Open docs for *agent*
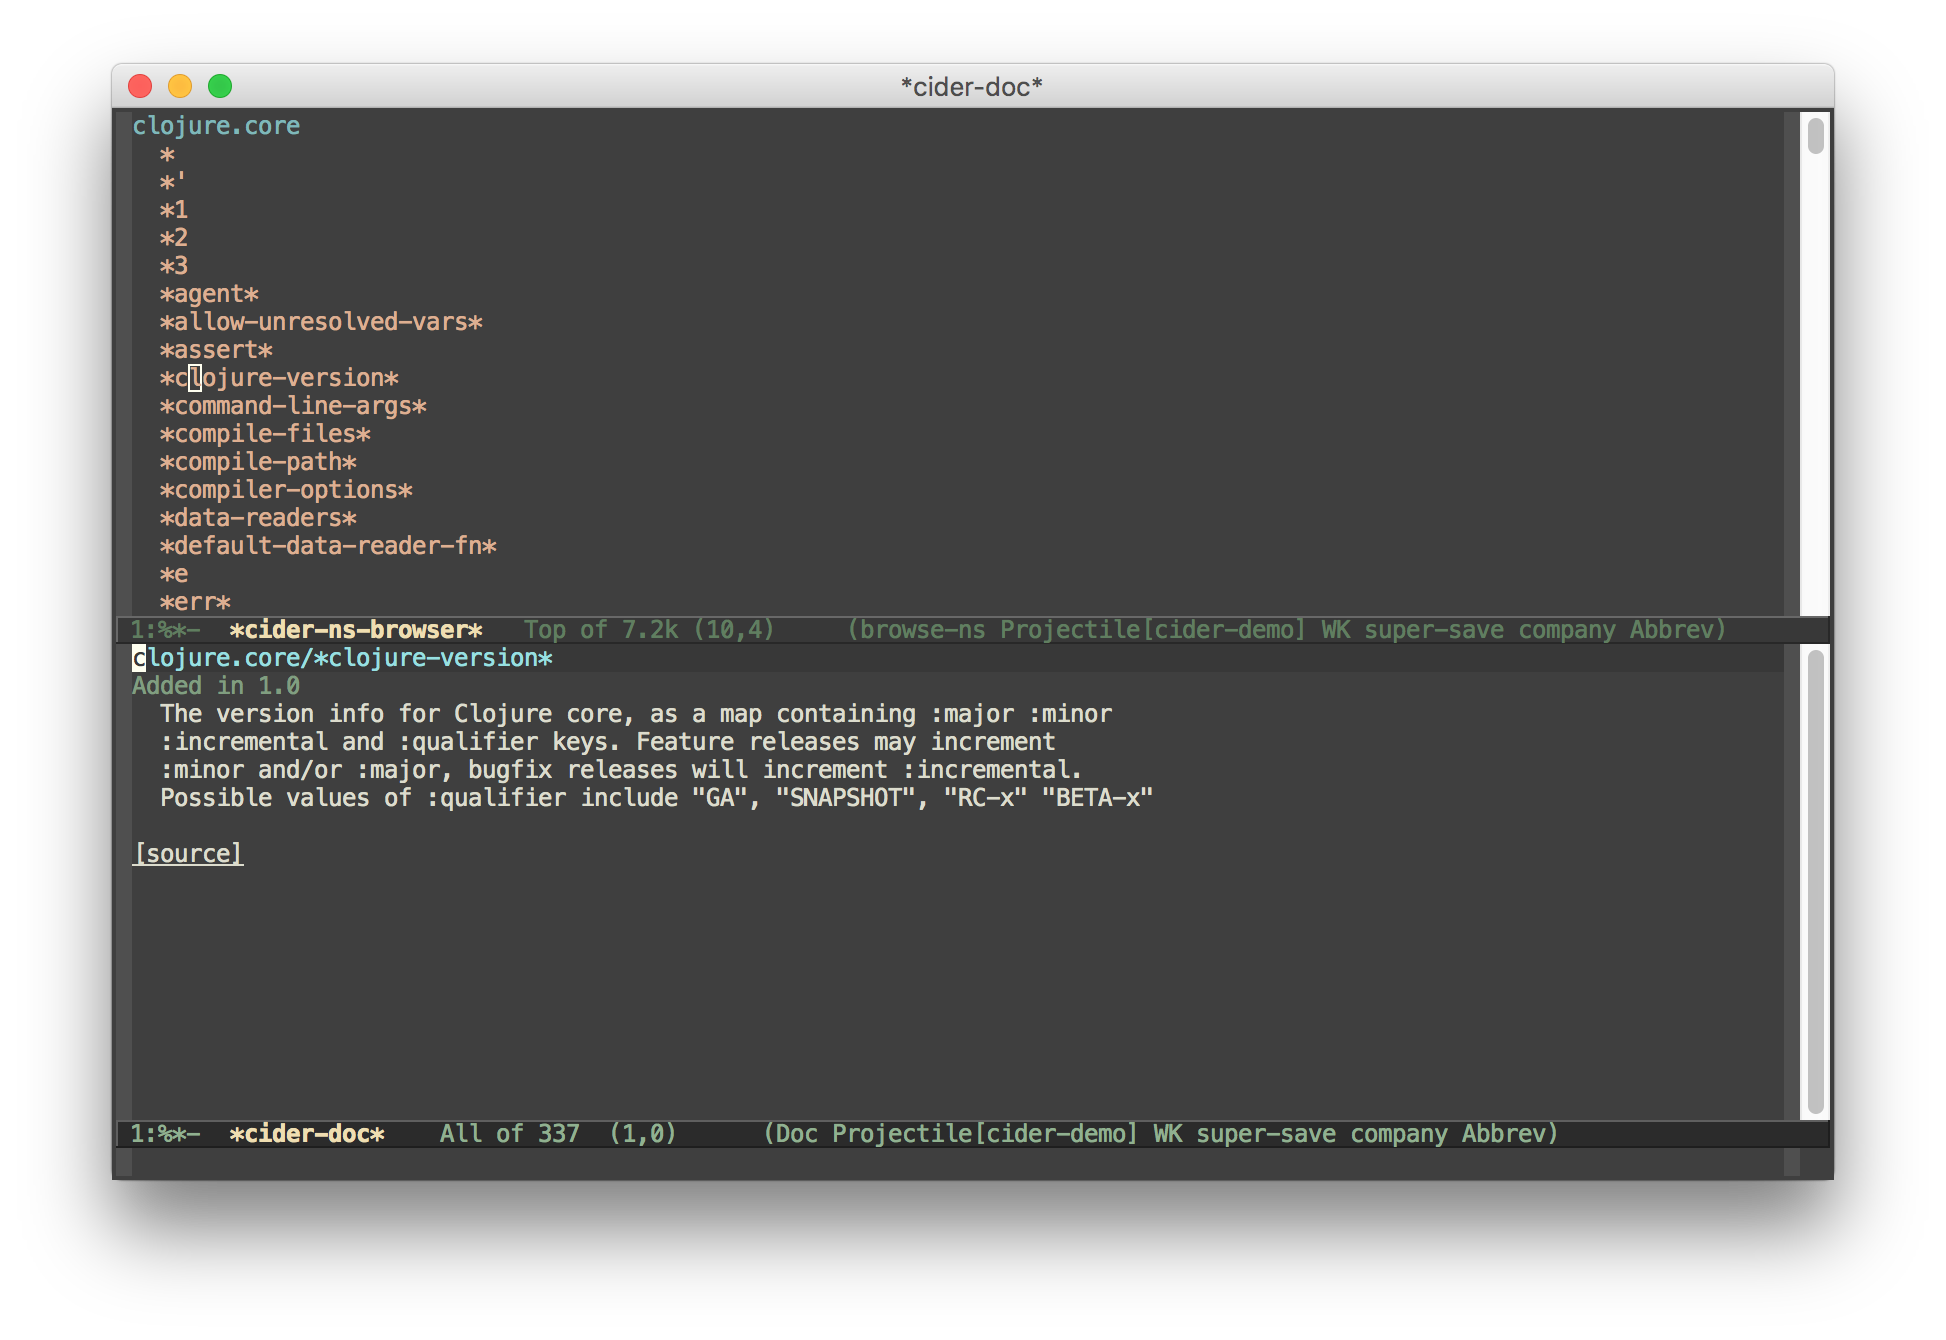Screen dimensions: 1946x1340 pos(209,294)
